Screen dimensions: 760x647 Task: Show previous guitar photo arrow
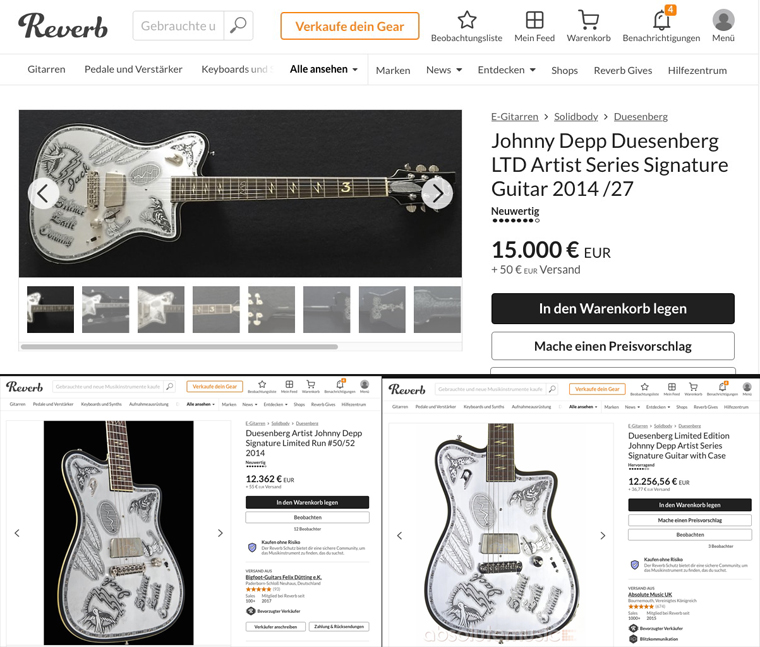pyautogui.click(x=43, y=193)
